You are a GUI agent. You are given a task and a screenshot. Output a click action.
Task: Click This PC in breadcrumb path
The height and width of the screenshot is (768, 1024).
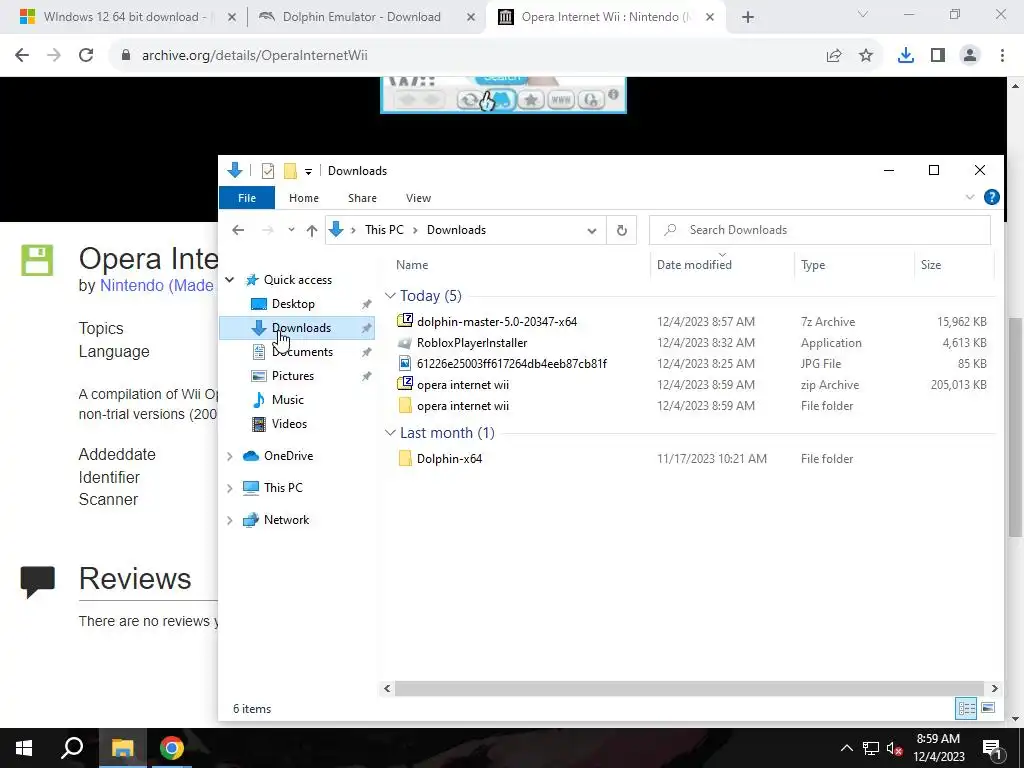[x=384, y=230]
